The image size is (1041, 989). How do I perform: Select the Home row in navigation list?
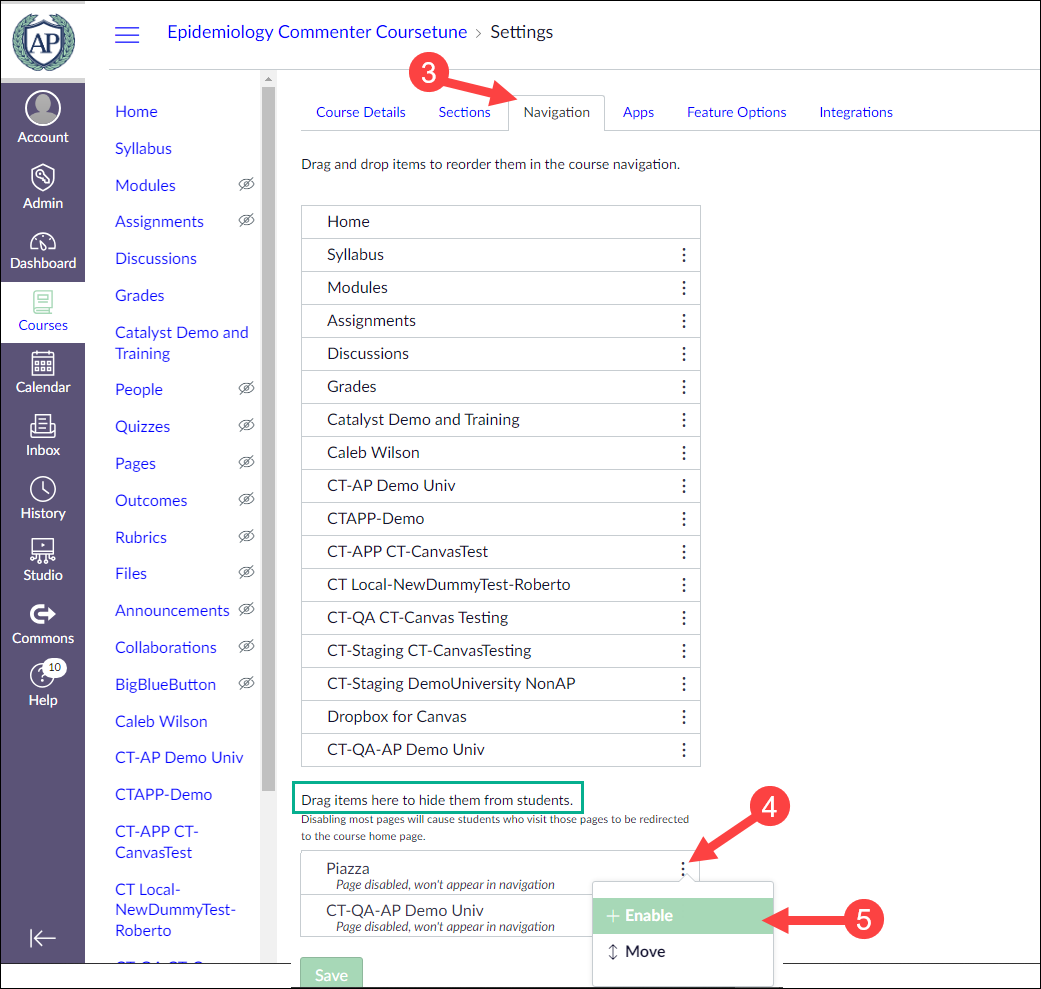click(x=501, y=222)
